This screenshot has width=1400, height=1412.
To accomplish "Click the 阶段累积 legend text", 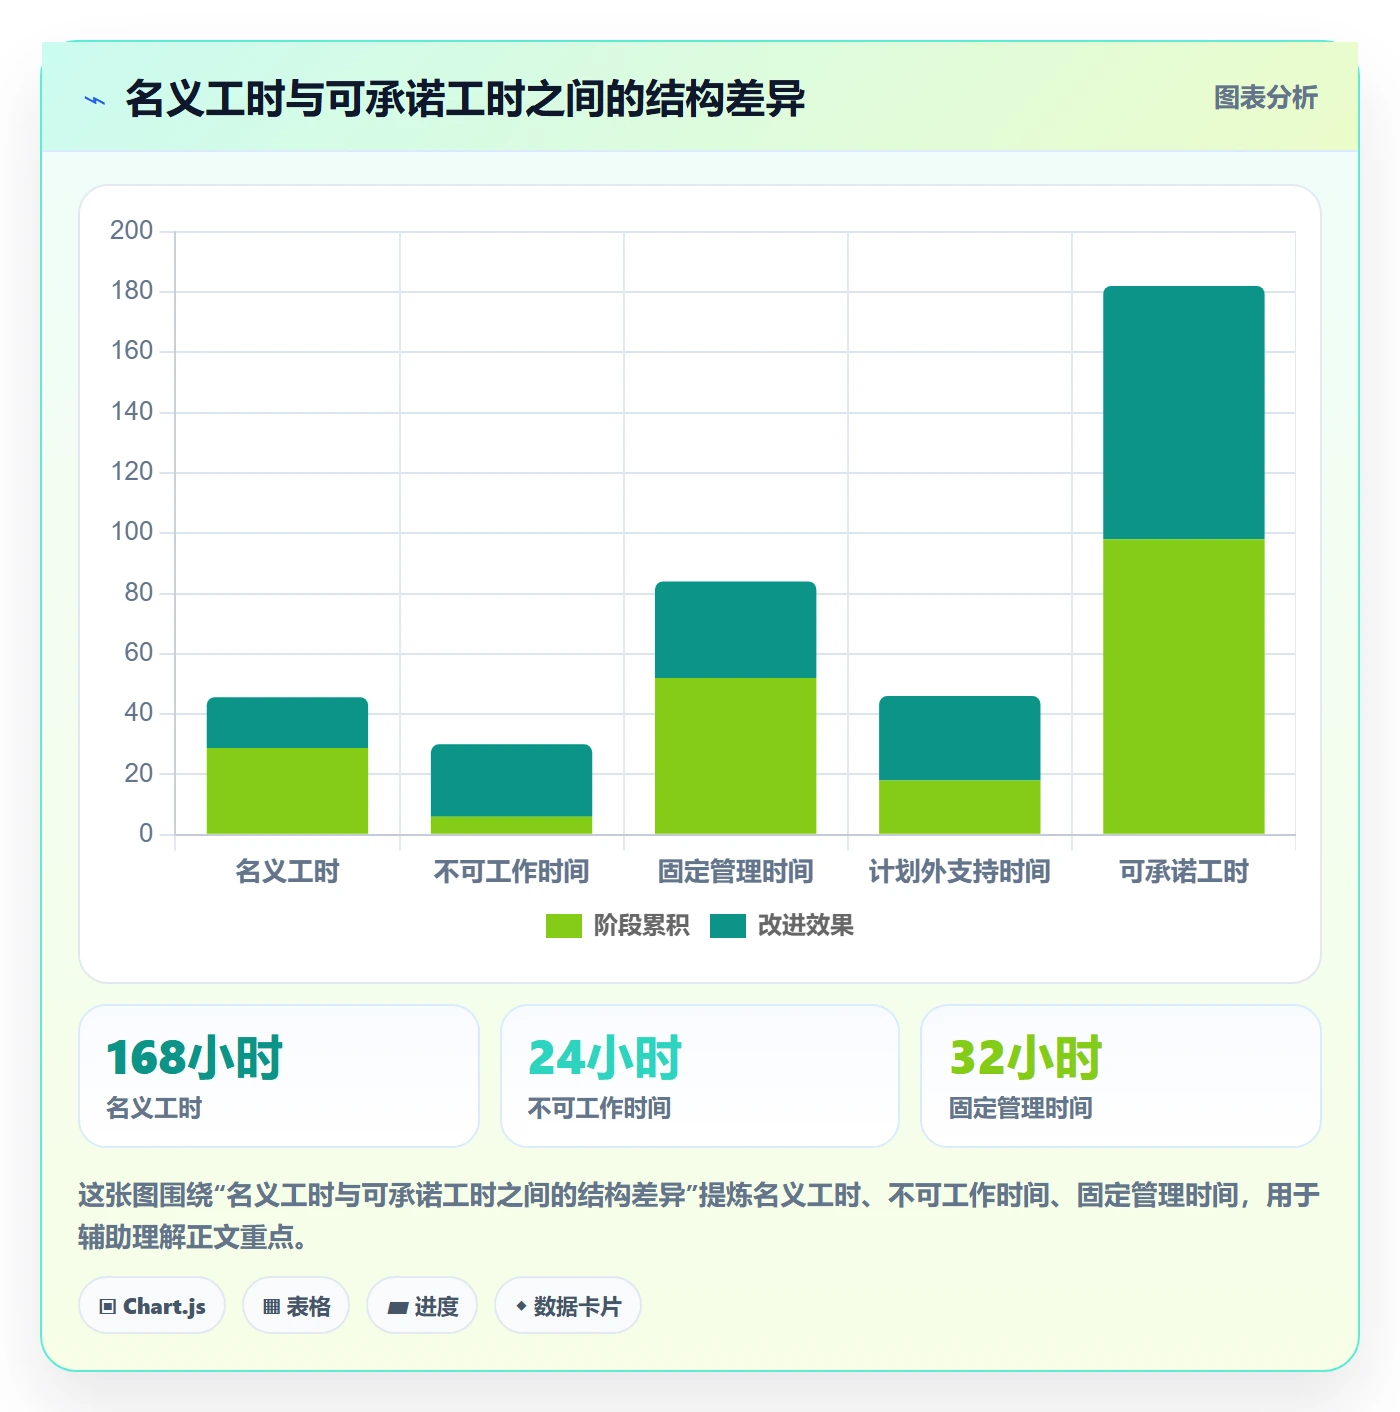I will [x=641, y=926].
